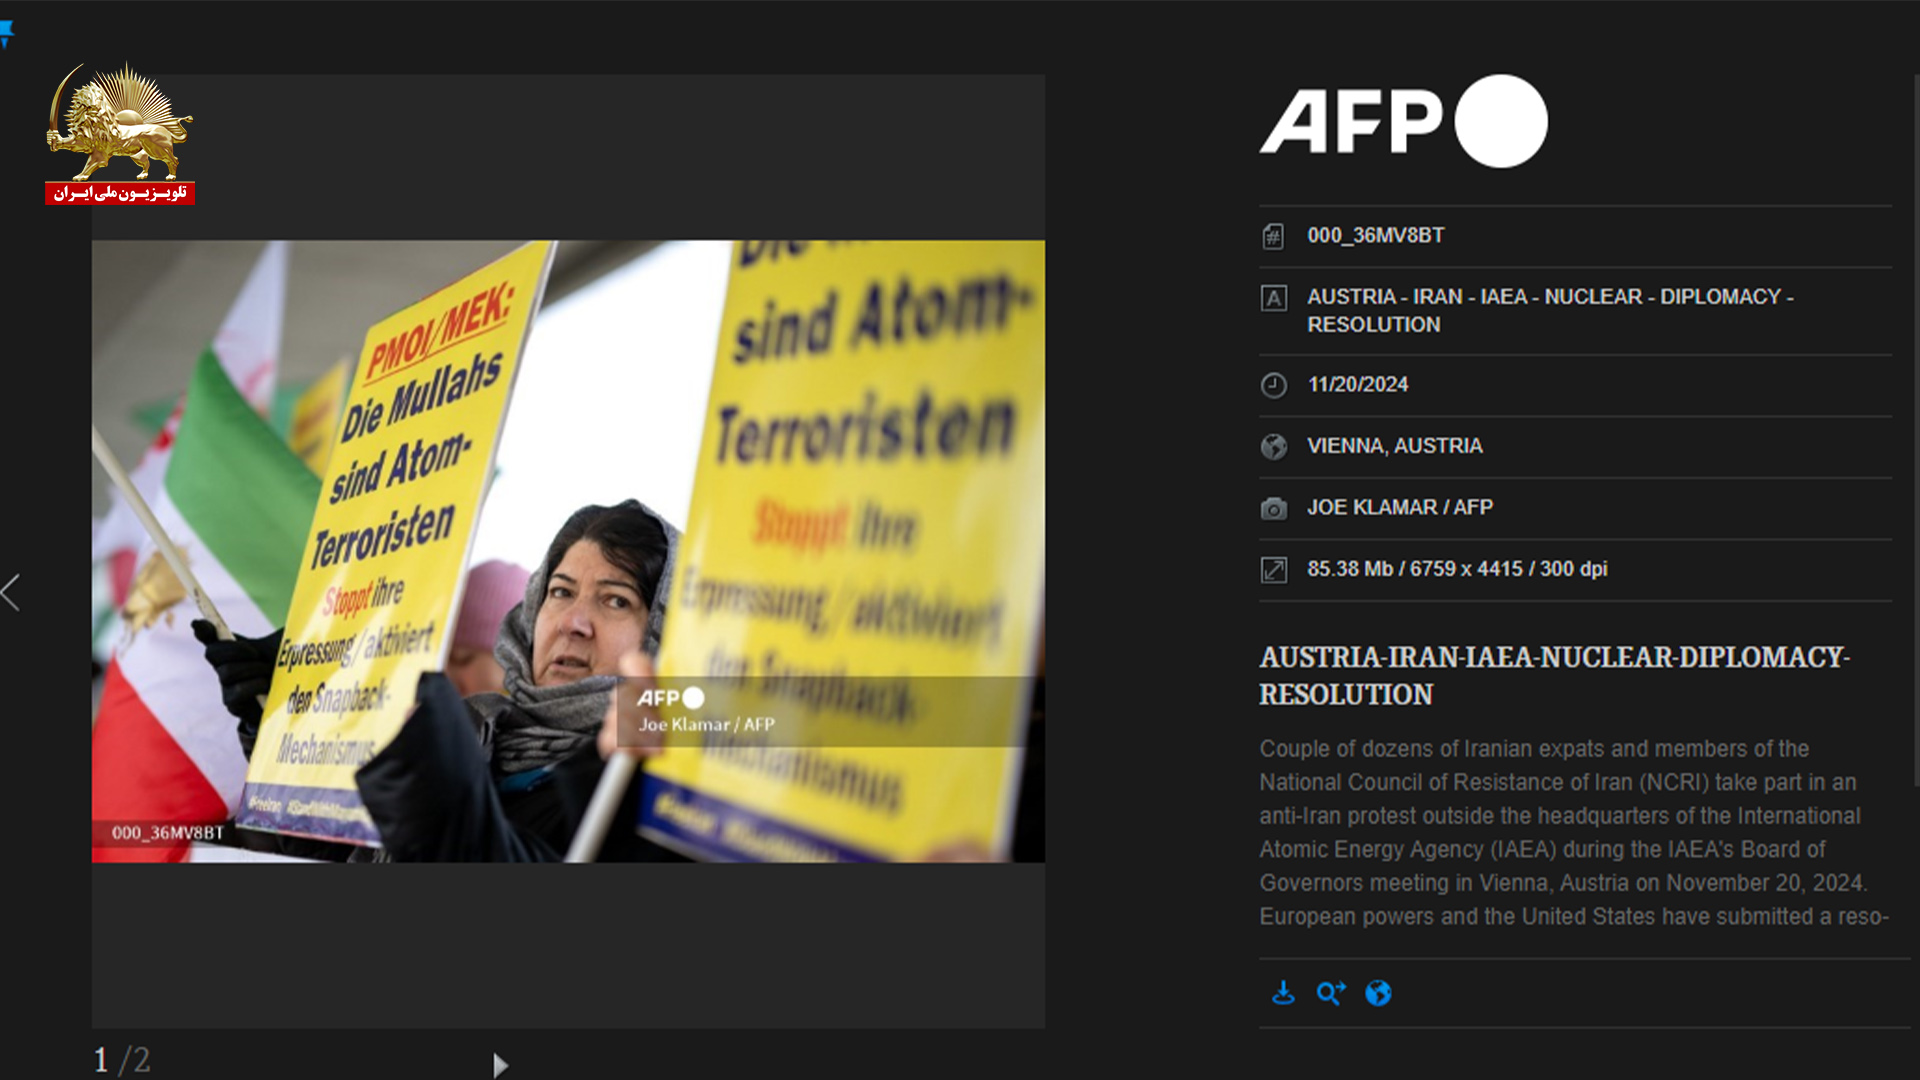The image size is (1920, 1080).
Task: Click the clock icon beside 11/20/2024
Action: [x=1273, y=385]
